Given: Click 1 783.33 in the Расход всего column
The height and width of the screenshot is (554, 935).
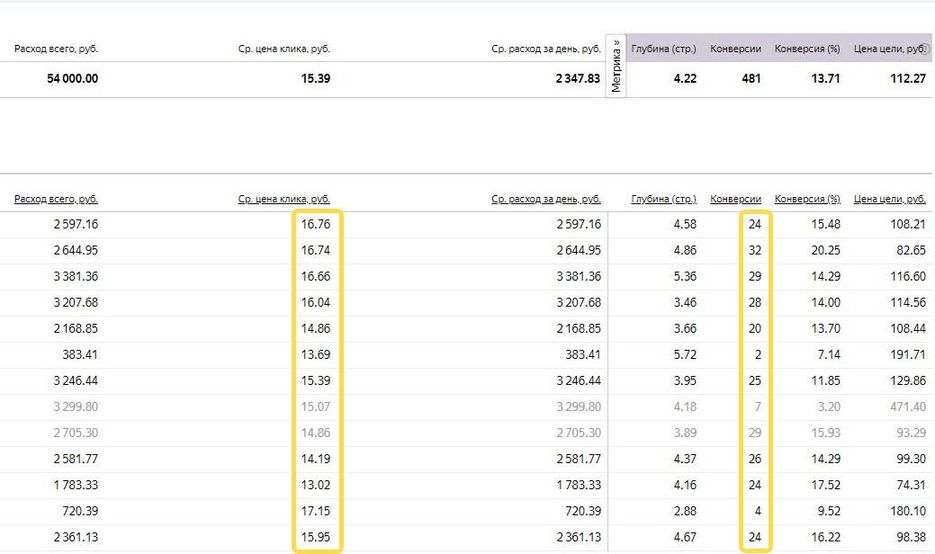Looking at the screenshot, I should (x=76, y=485).
